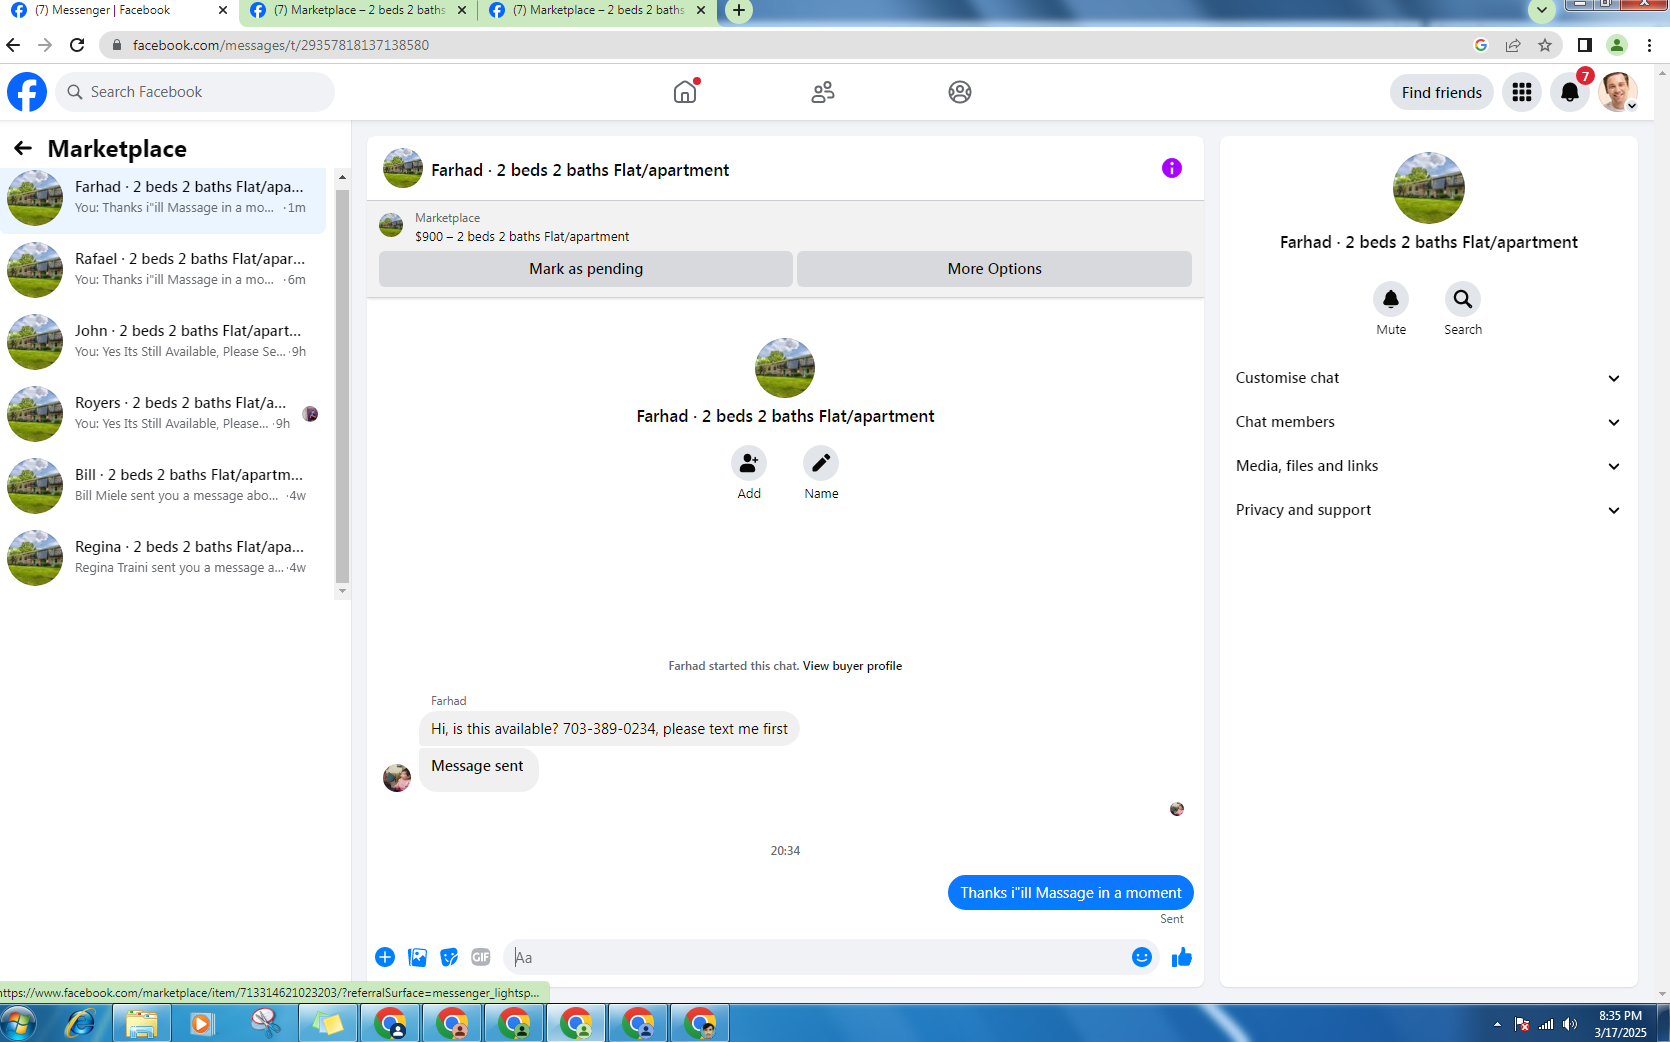Click the 'Thanks i"ill Massage in a moment' message
Viewport: 1670px width, 1042px height.
(1070, 893)
